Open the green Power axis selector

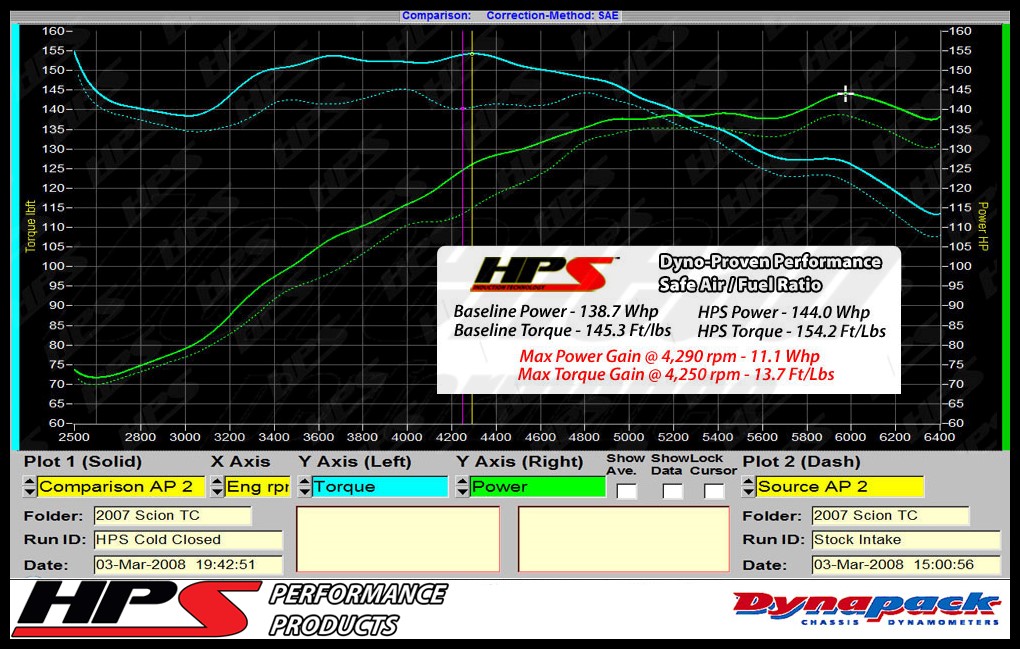(x=538, y=486)
